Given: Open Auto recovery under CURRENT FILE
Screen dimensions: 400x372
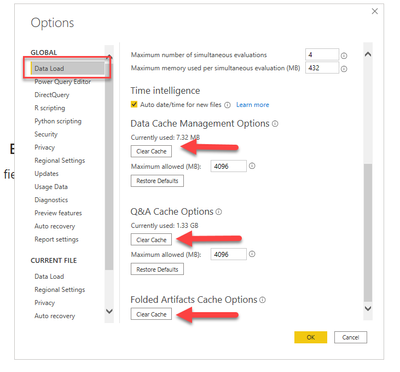Looking at the screenshot, I should (x=55, y=316).
